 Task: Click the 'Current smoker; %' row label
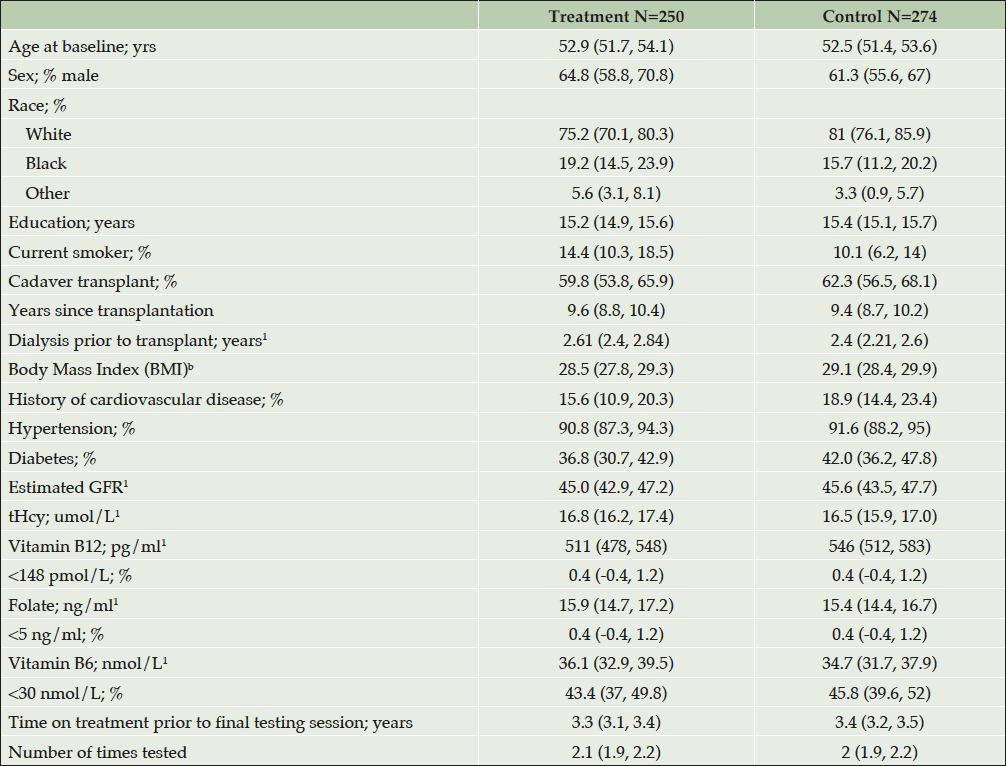point(73,252)
